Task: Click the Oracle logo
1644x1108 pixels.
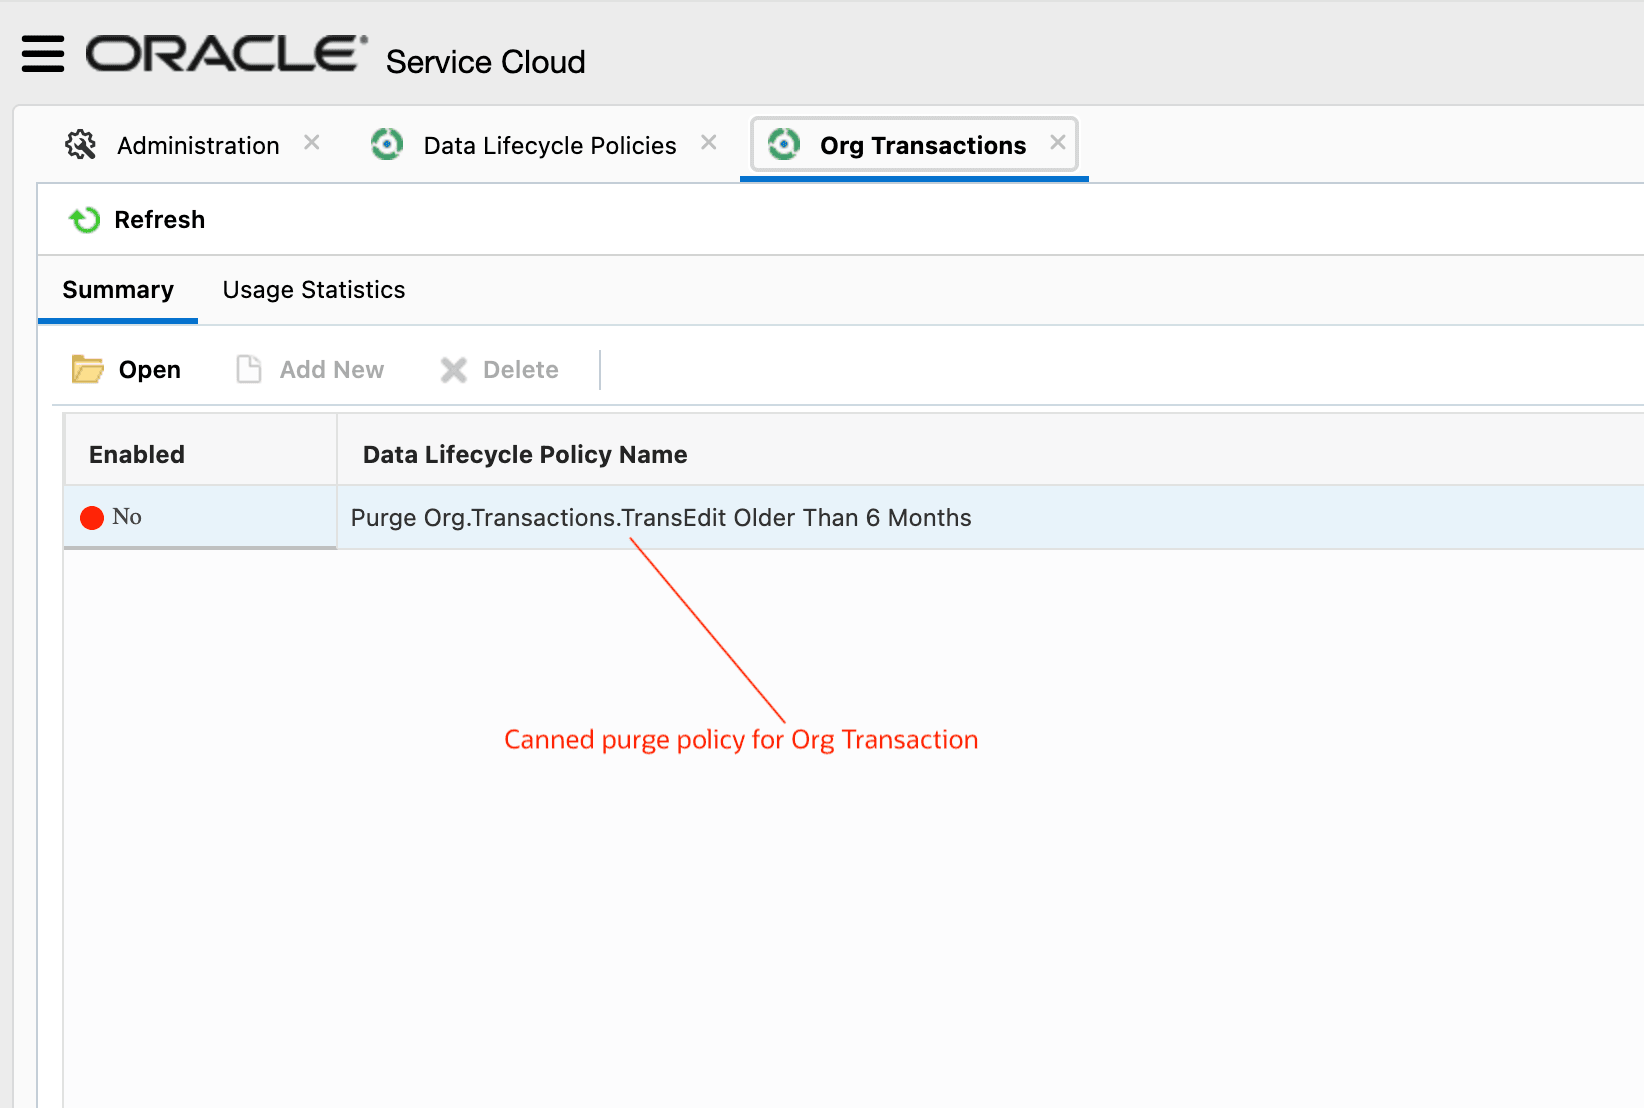Action: (226, 54)
